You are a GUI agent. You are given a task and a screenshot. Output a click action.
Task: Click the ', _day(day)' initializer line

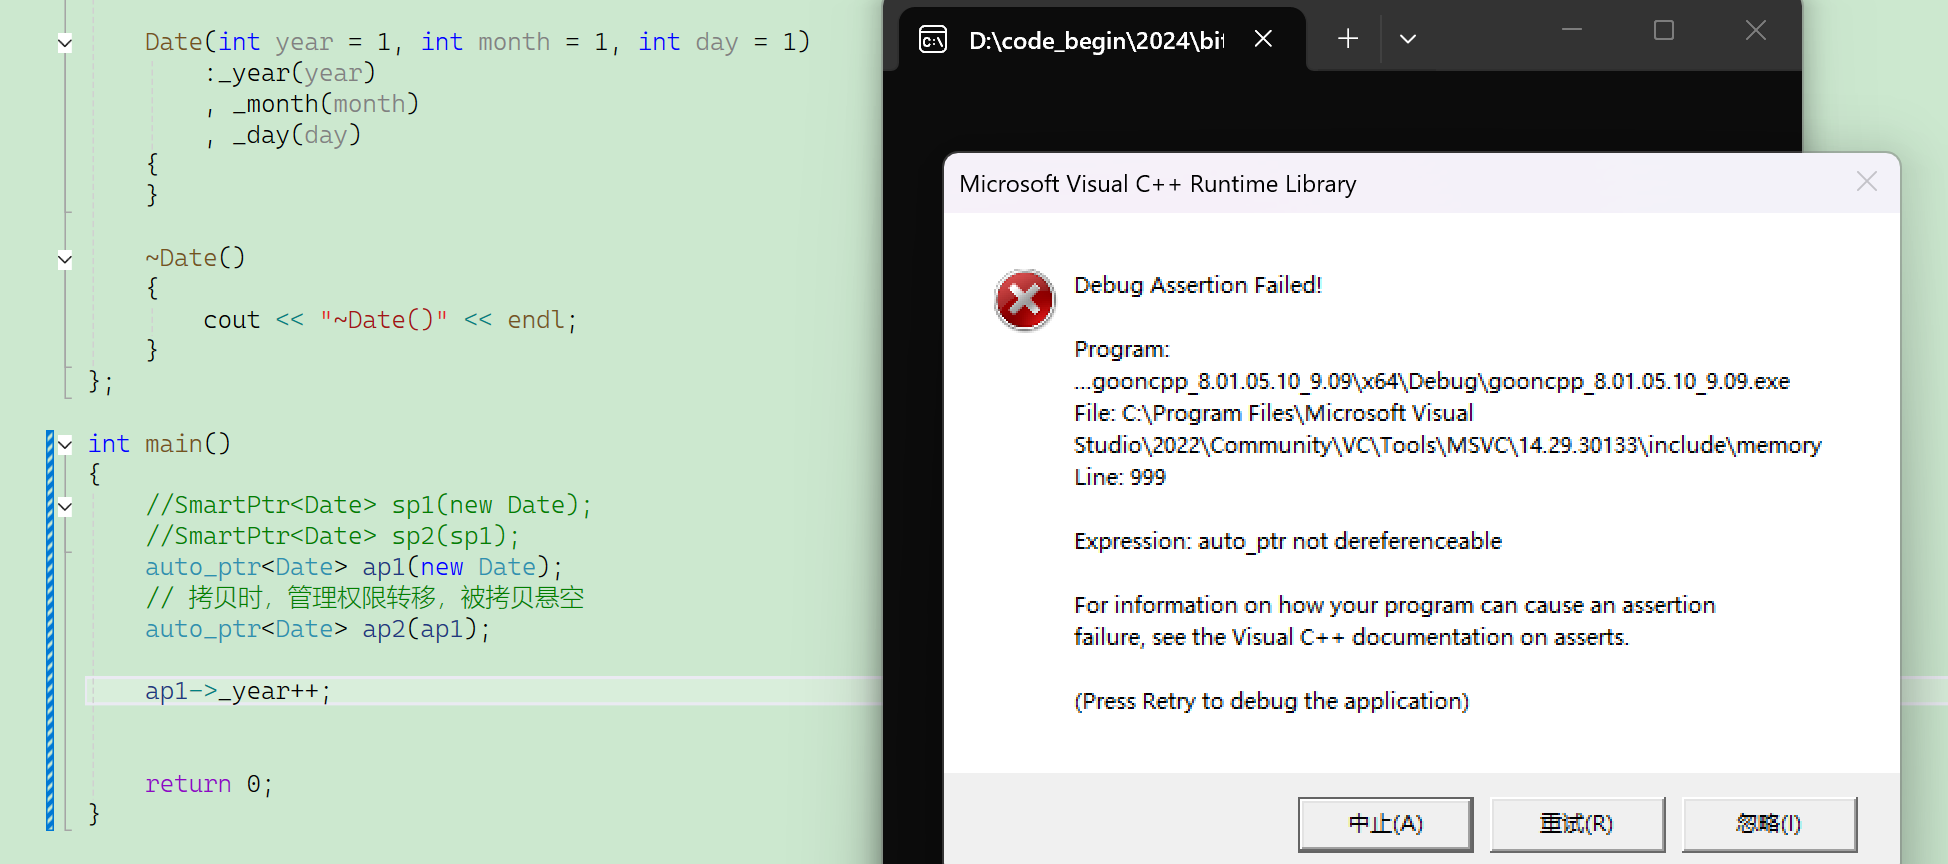[x=282, y=135]
